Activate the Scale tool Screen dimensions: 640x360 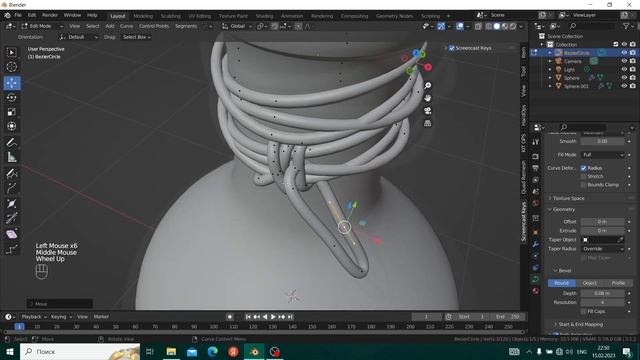tap(11, 112)
